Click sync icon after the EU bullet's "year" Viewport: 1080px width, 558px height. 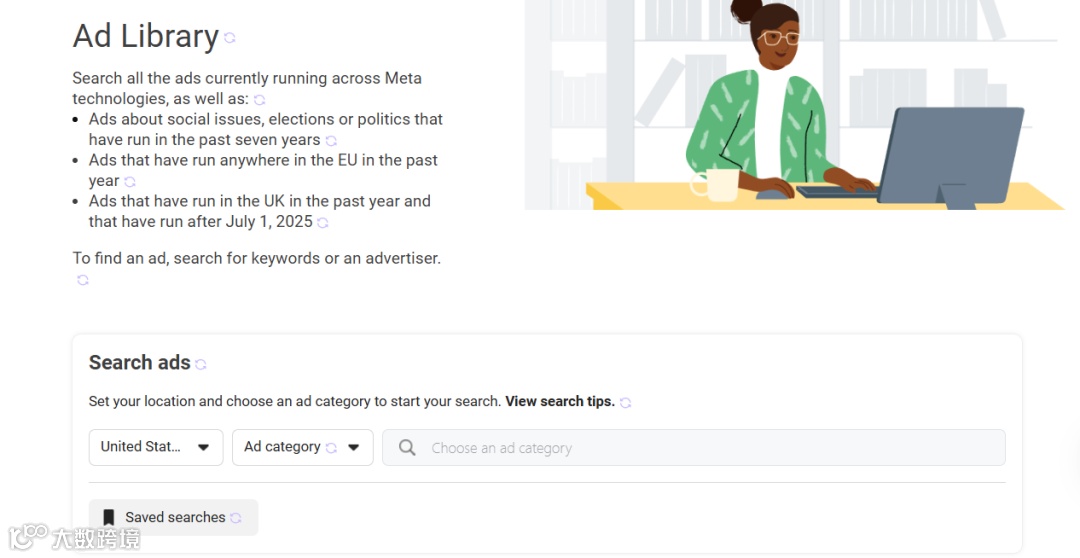click(x=129, y=182)
